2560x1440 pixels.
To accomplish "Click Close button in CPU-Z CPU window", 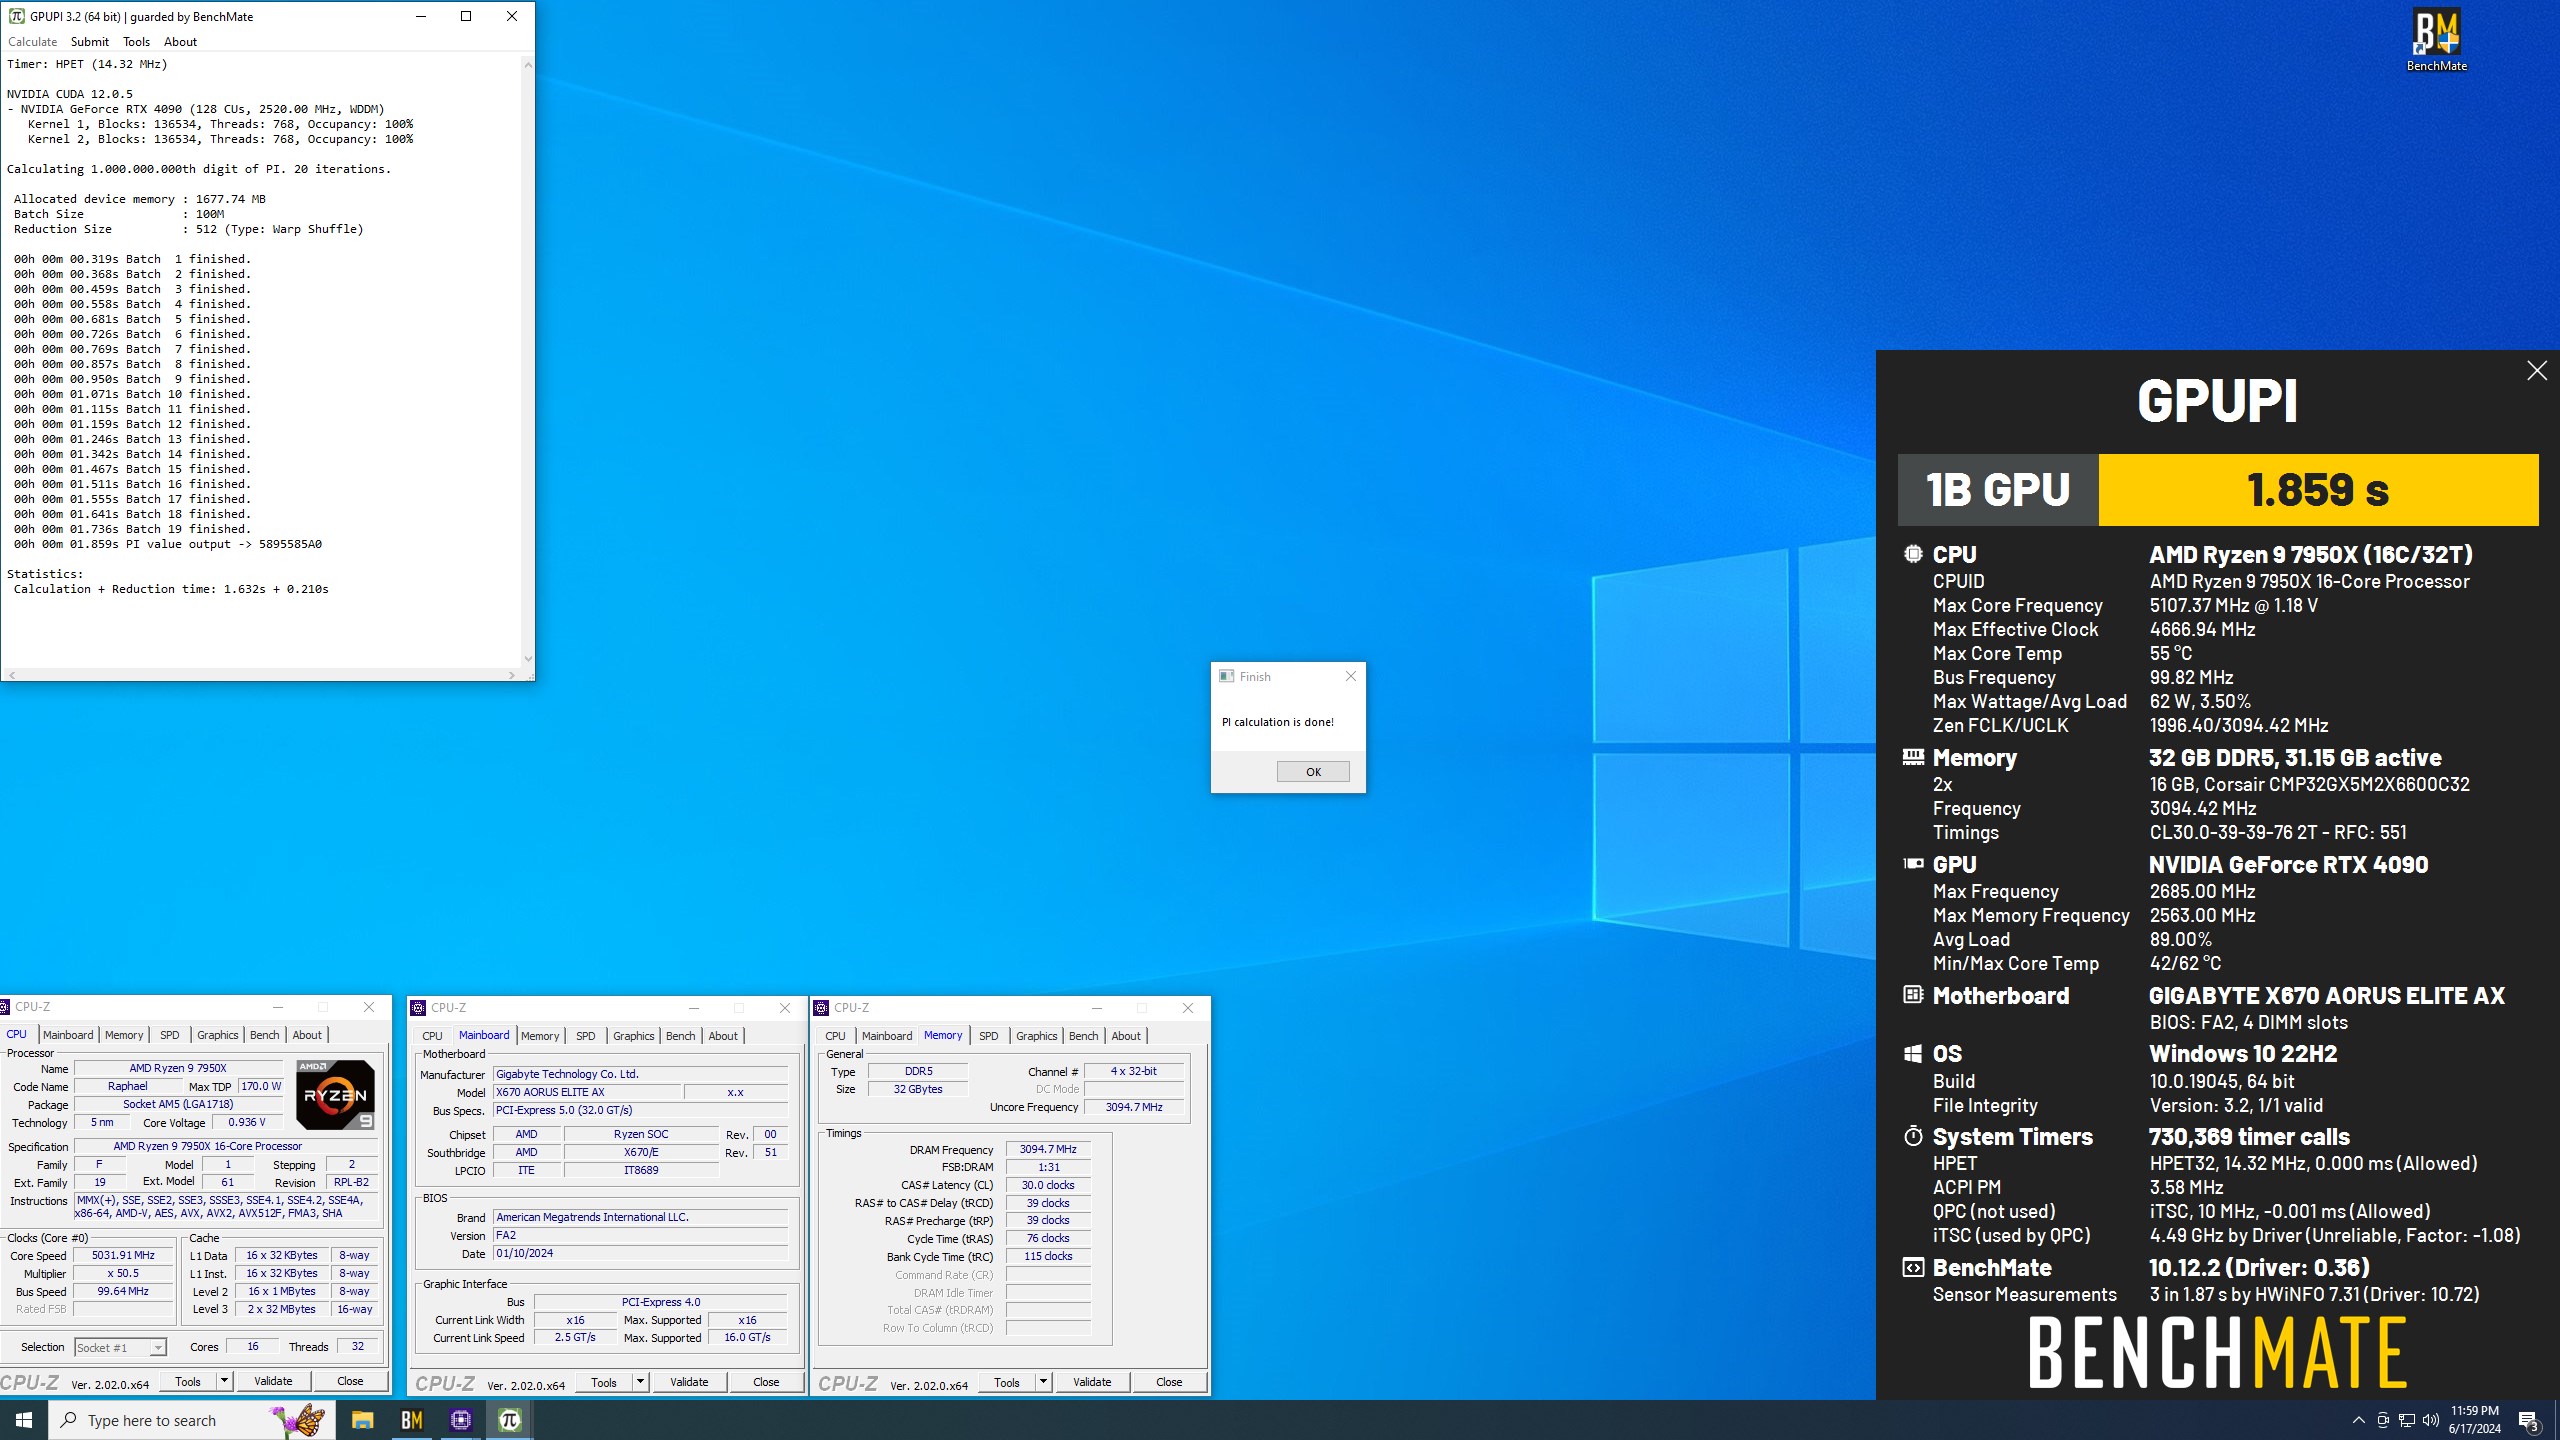I will [350, 1381].
